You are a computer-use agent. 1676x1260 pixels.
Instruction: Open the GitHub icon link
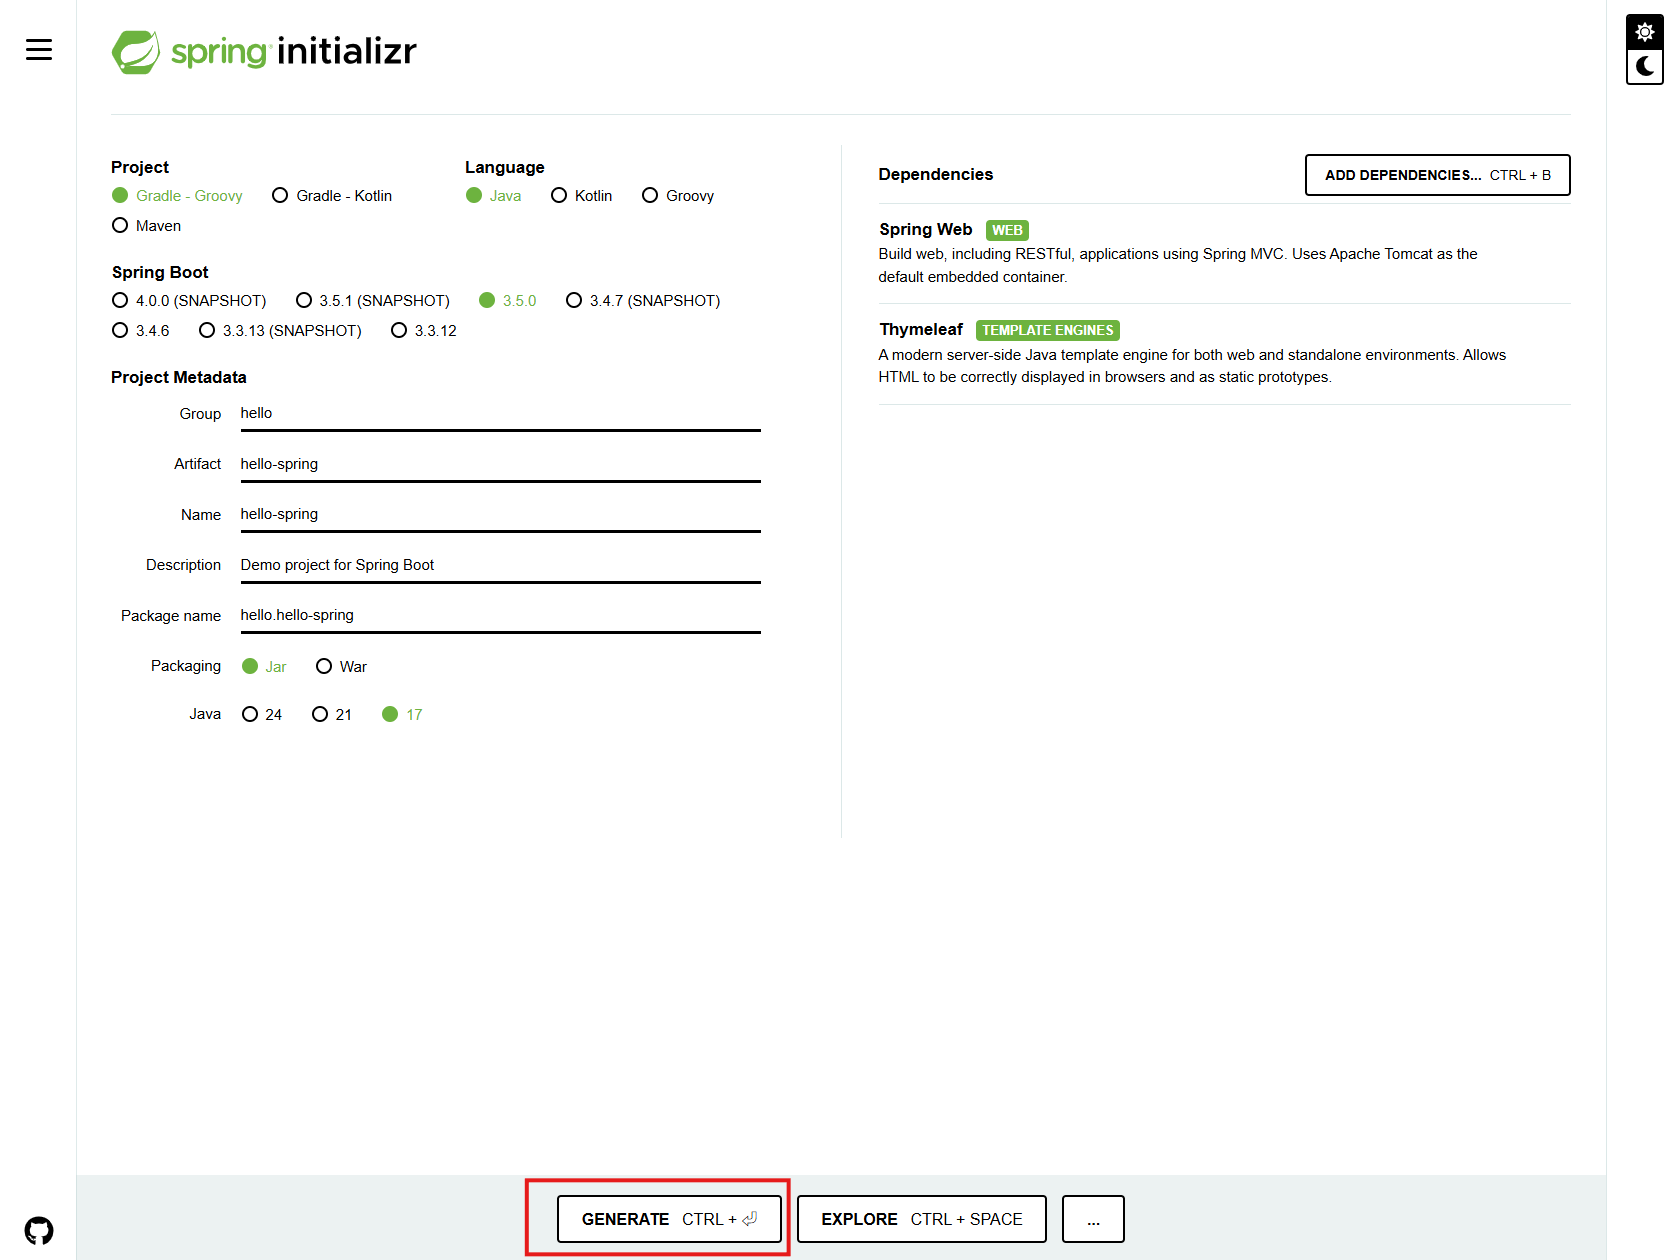(x=39, y=1230)
